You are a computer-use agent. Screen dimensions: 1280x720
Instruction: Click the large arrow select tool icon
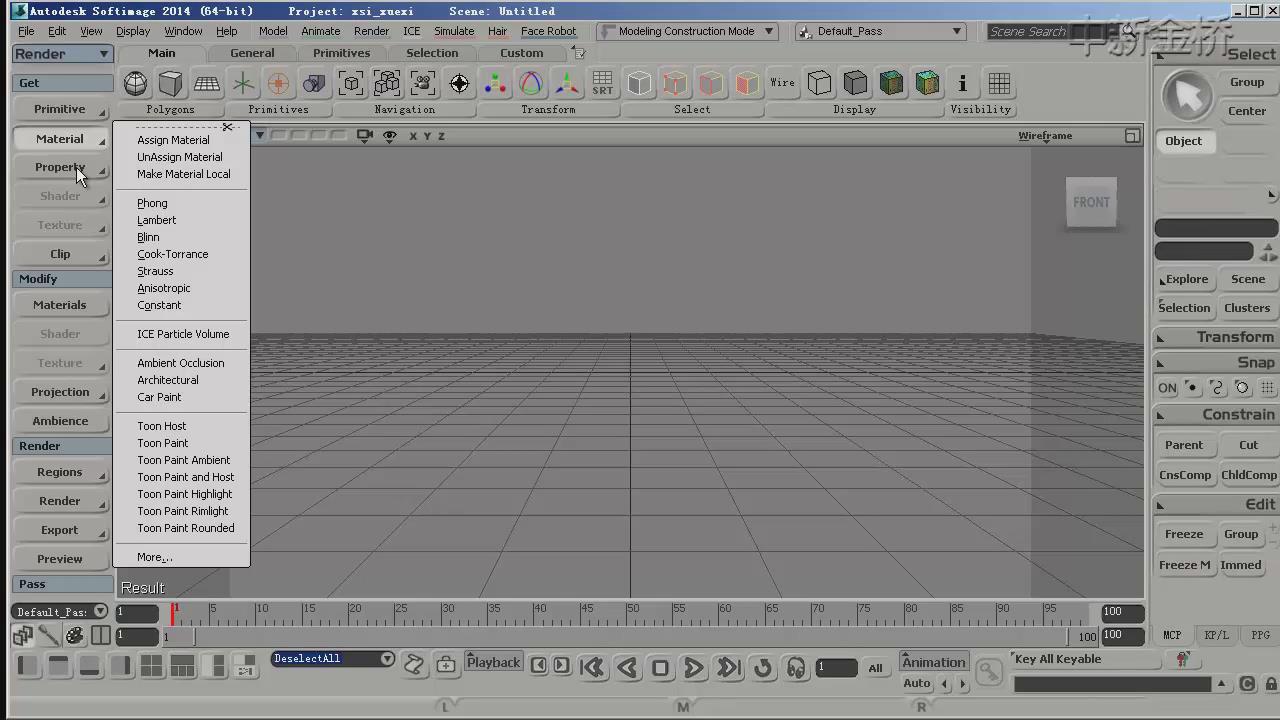pyautogui.click(x=1187, y=97)
